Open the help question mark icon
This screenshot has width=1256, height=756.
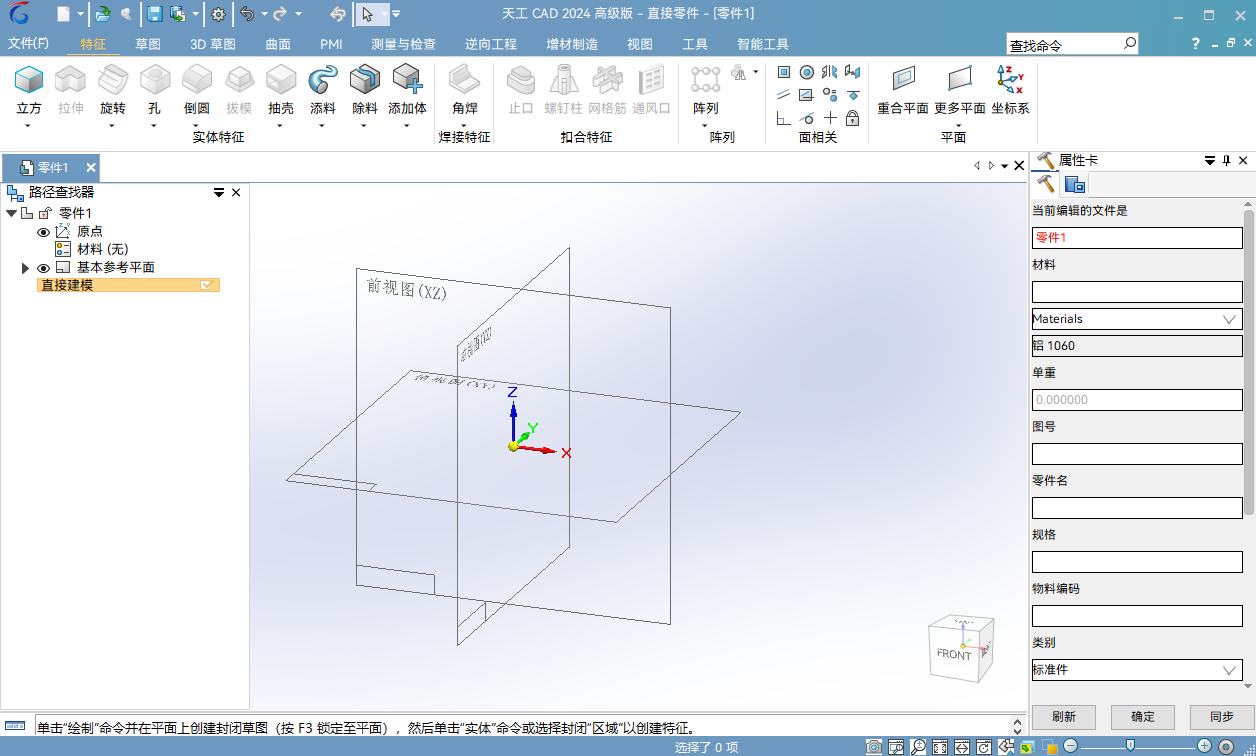1196,44
